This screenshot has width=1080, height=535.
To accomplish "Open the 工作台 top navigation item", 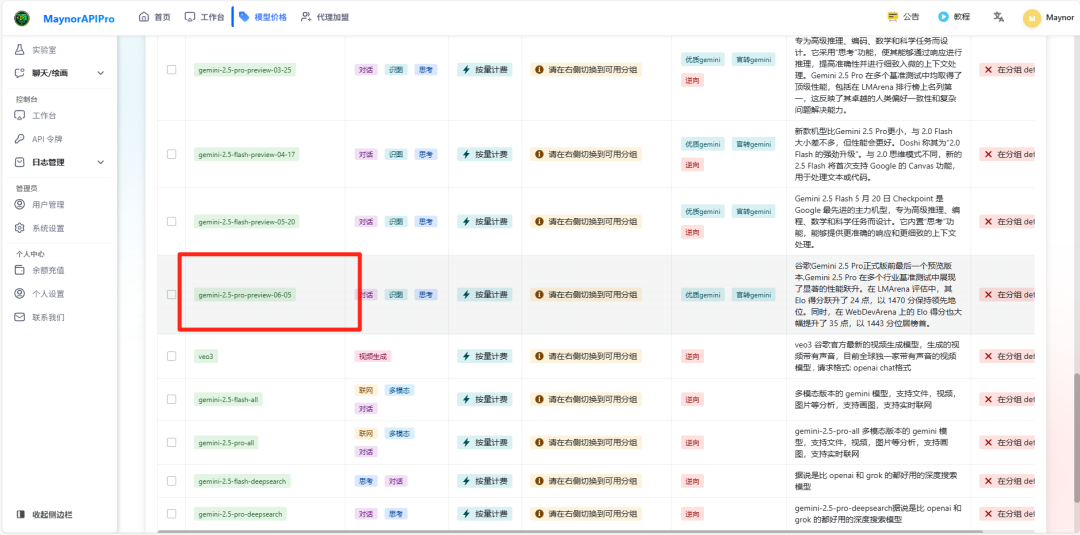I will (x=205, y=17).
